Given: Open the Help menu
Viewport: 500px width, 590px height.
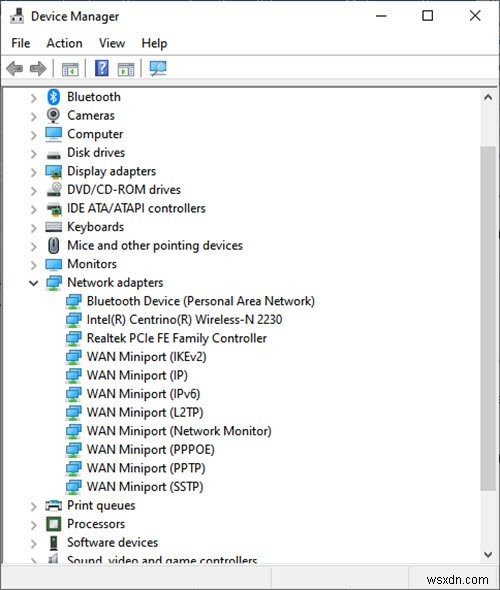Looking at the screenshot, I should pyautogui.click(x=154, y=43).
